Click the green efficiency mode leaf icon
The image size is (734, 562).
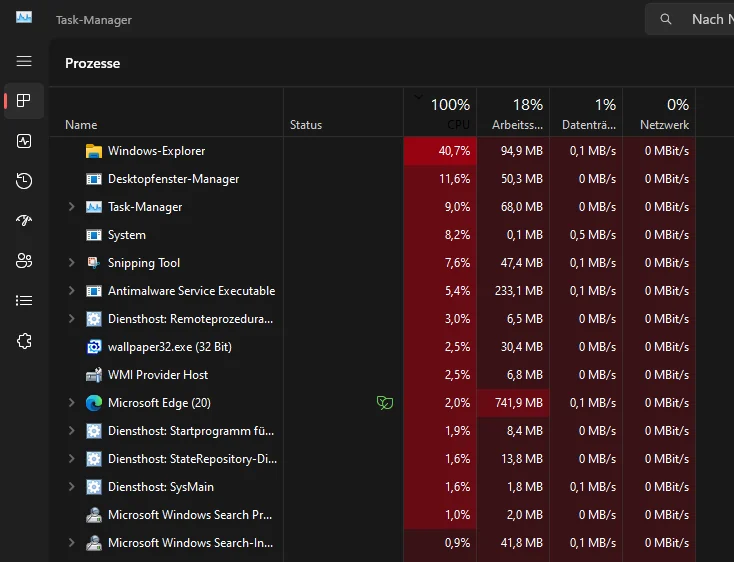(x=385, y=402)
